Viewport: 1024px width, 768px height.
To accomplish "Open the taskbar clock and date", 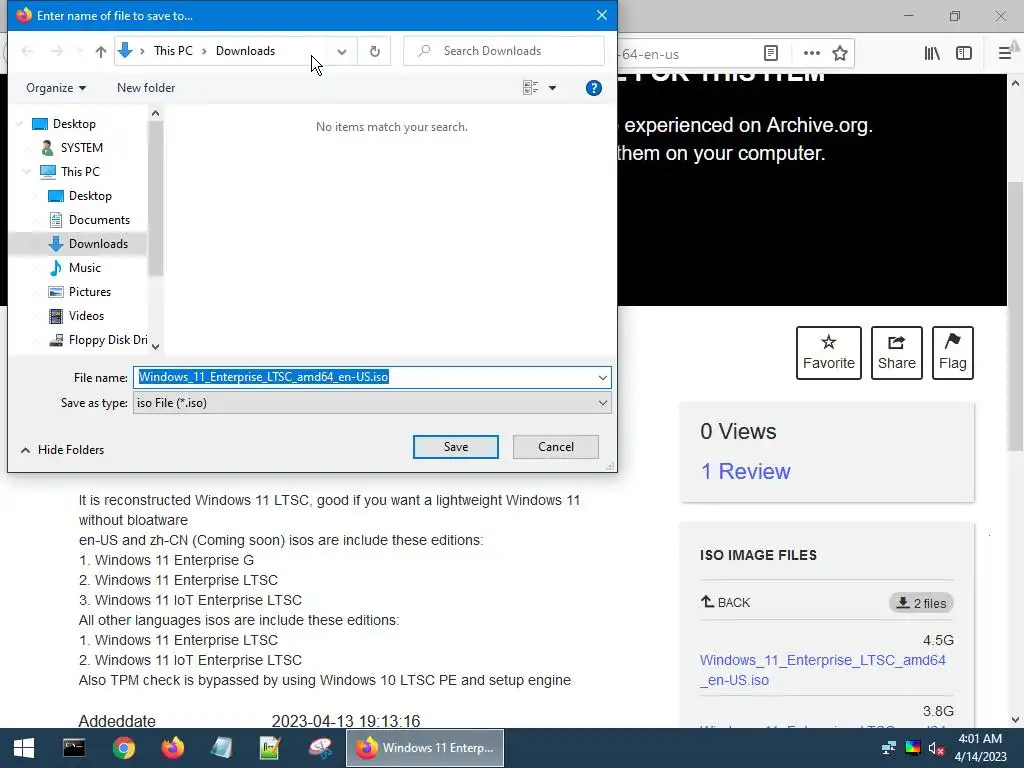I will [x=980, y=748].
